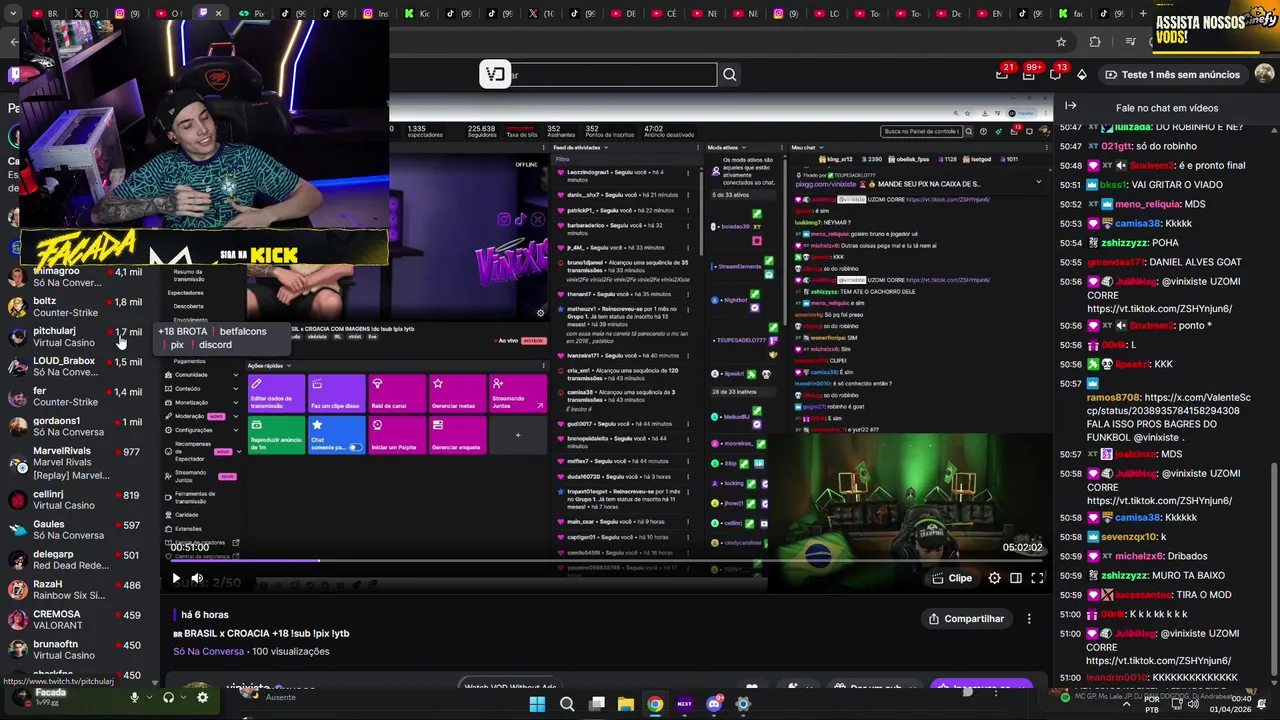This screenshot has width=1280, height=720.
Task: Open Discord user settings gear
Action: pos(202,698)
